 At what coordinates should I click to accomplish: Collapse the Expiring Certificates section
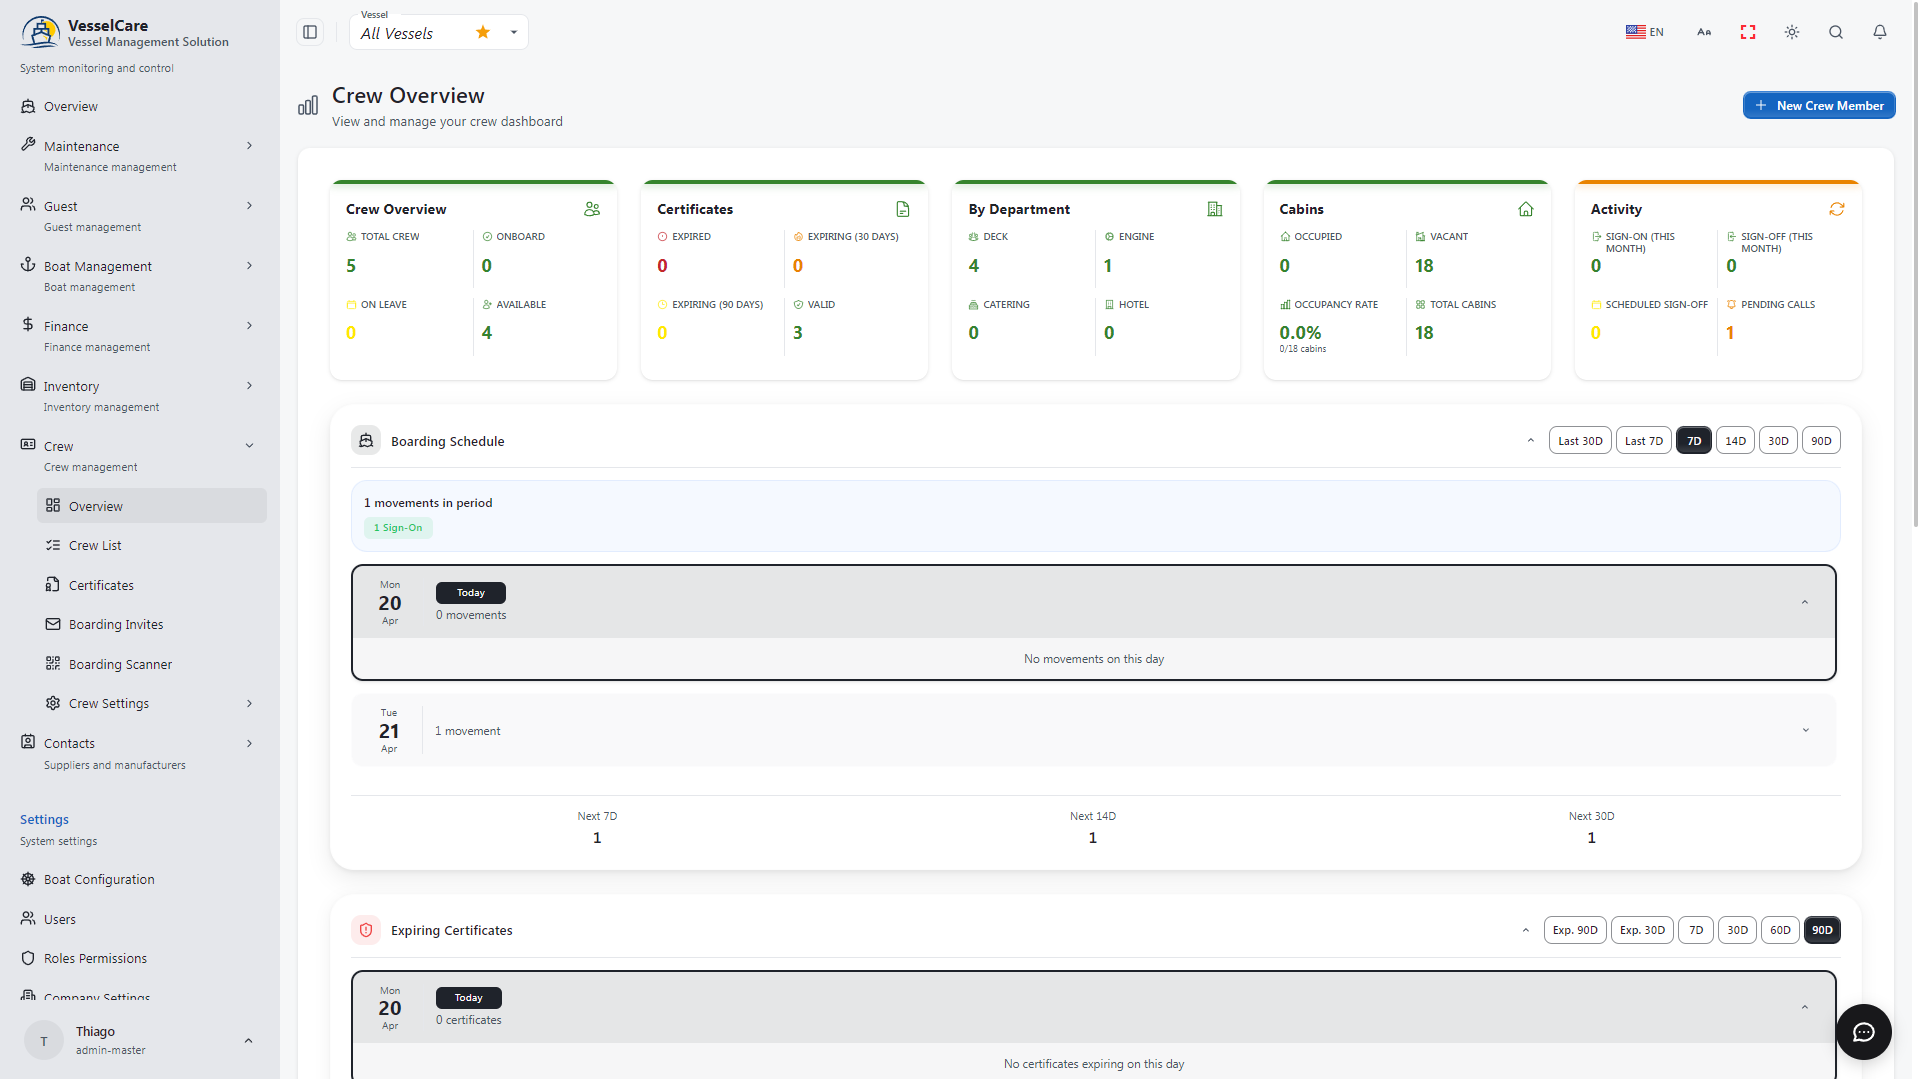1526,930
